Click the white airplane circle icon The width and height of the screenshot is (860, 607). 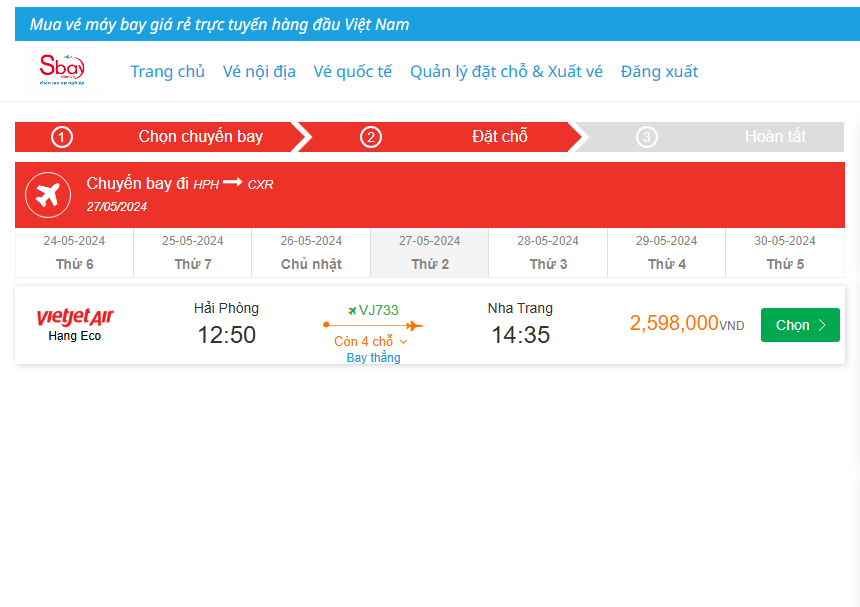(48, 194)
